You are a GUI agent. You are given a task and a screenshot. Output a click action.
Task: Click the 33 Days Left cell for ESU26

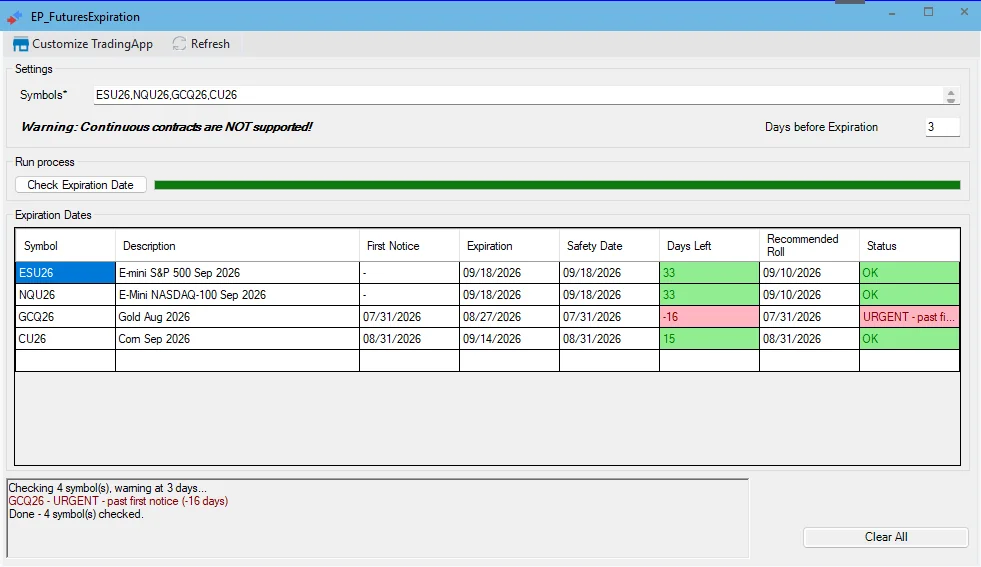coord(709,273)
